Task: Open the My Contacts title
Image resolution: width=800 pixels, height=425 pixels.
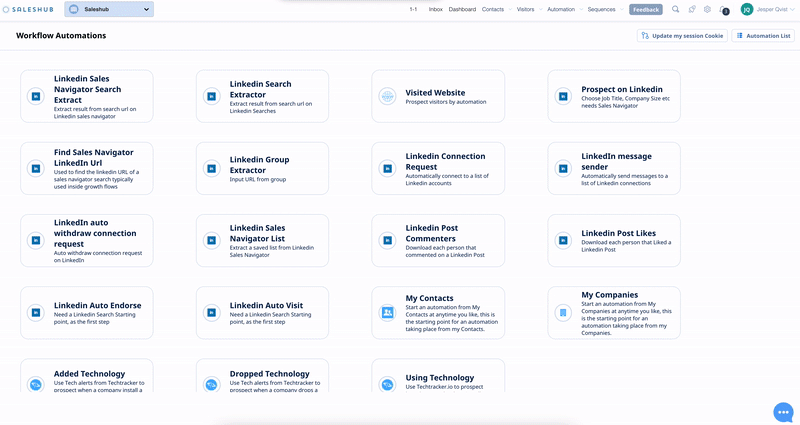Action: click(x=430, y=298)
